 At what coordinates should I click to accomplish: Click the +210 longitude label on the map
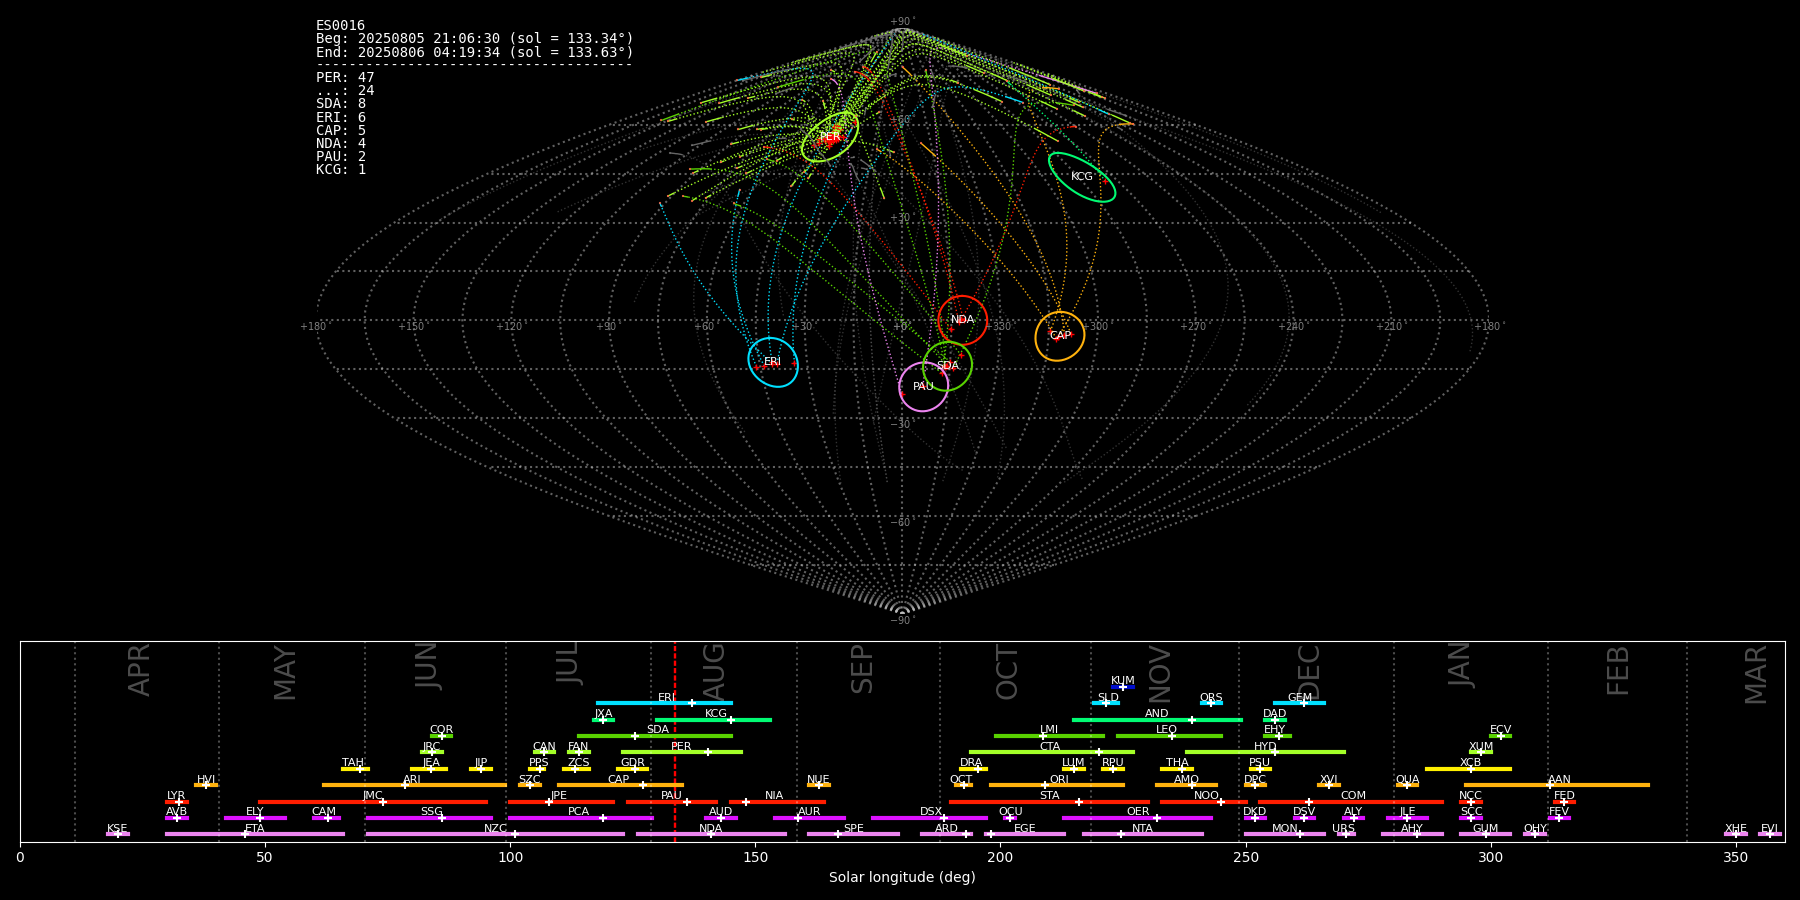1389,327
